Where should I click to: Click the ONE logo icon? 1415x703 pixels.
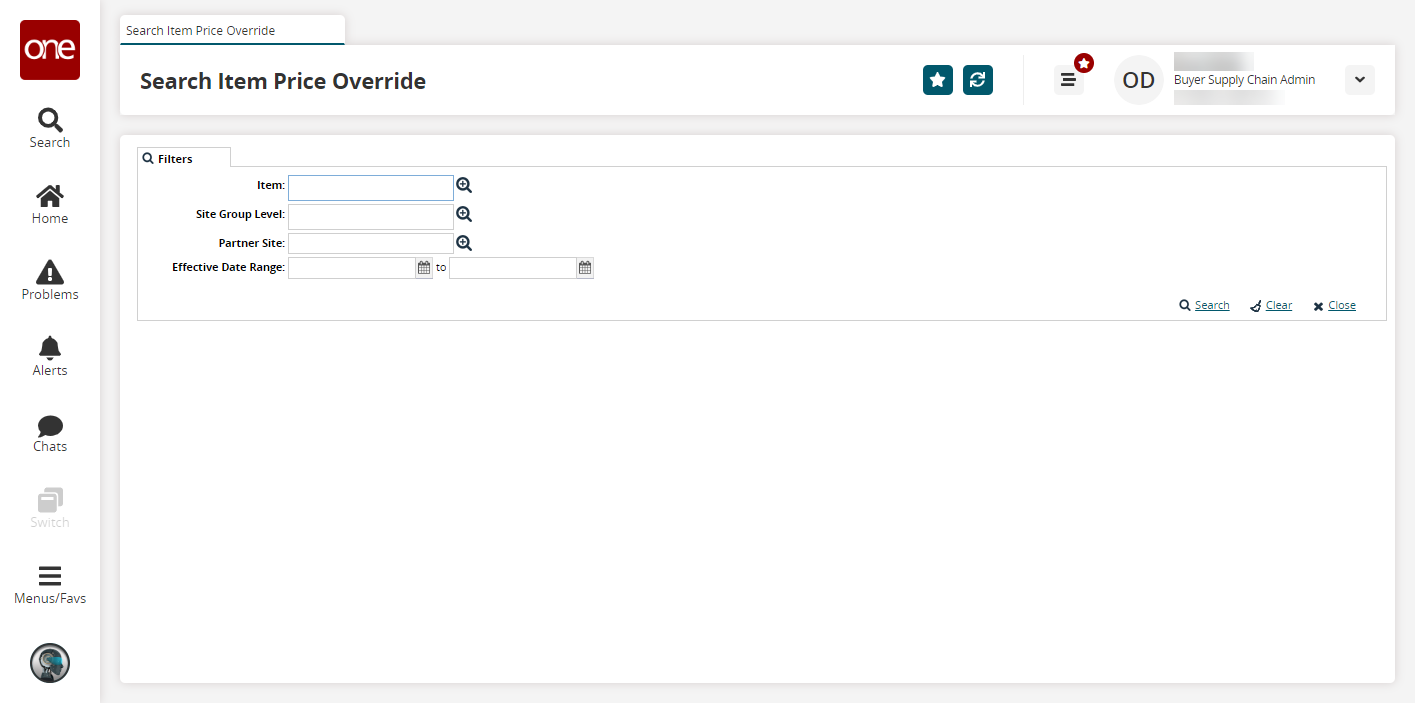click(x=50, y=50)
